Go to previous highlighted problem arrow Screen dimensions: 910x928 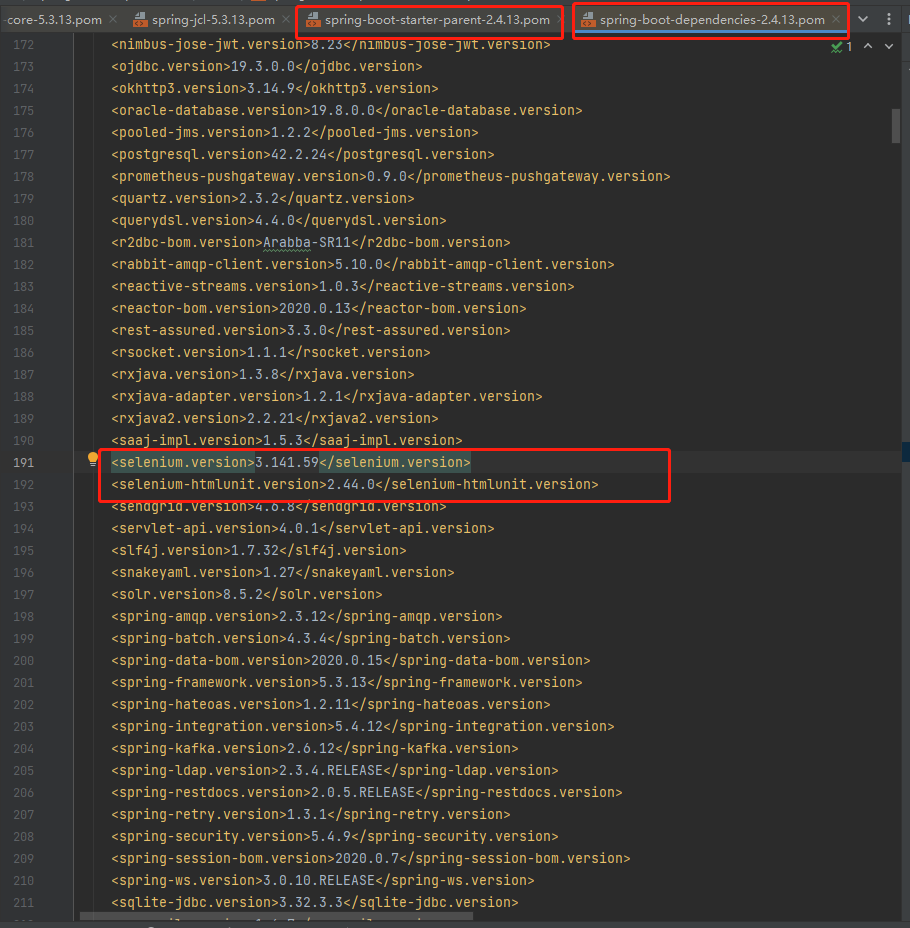[868, 46]
